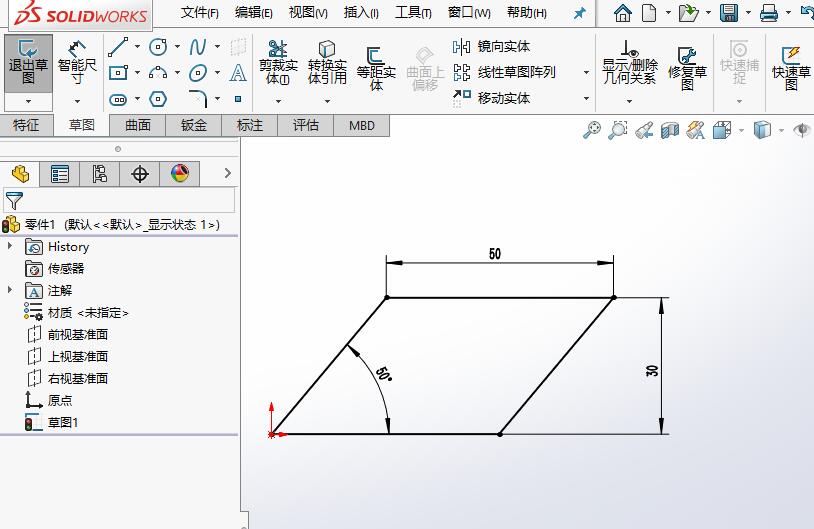
Task: Click Convert Entities (转换实体引用) tool
Action: click(x=327, y=63)
